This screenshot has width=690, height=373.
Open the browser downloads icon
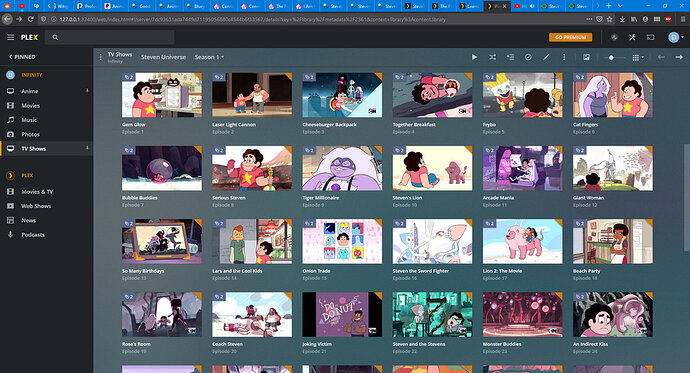click(622, 19)
